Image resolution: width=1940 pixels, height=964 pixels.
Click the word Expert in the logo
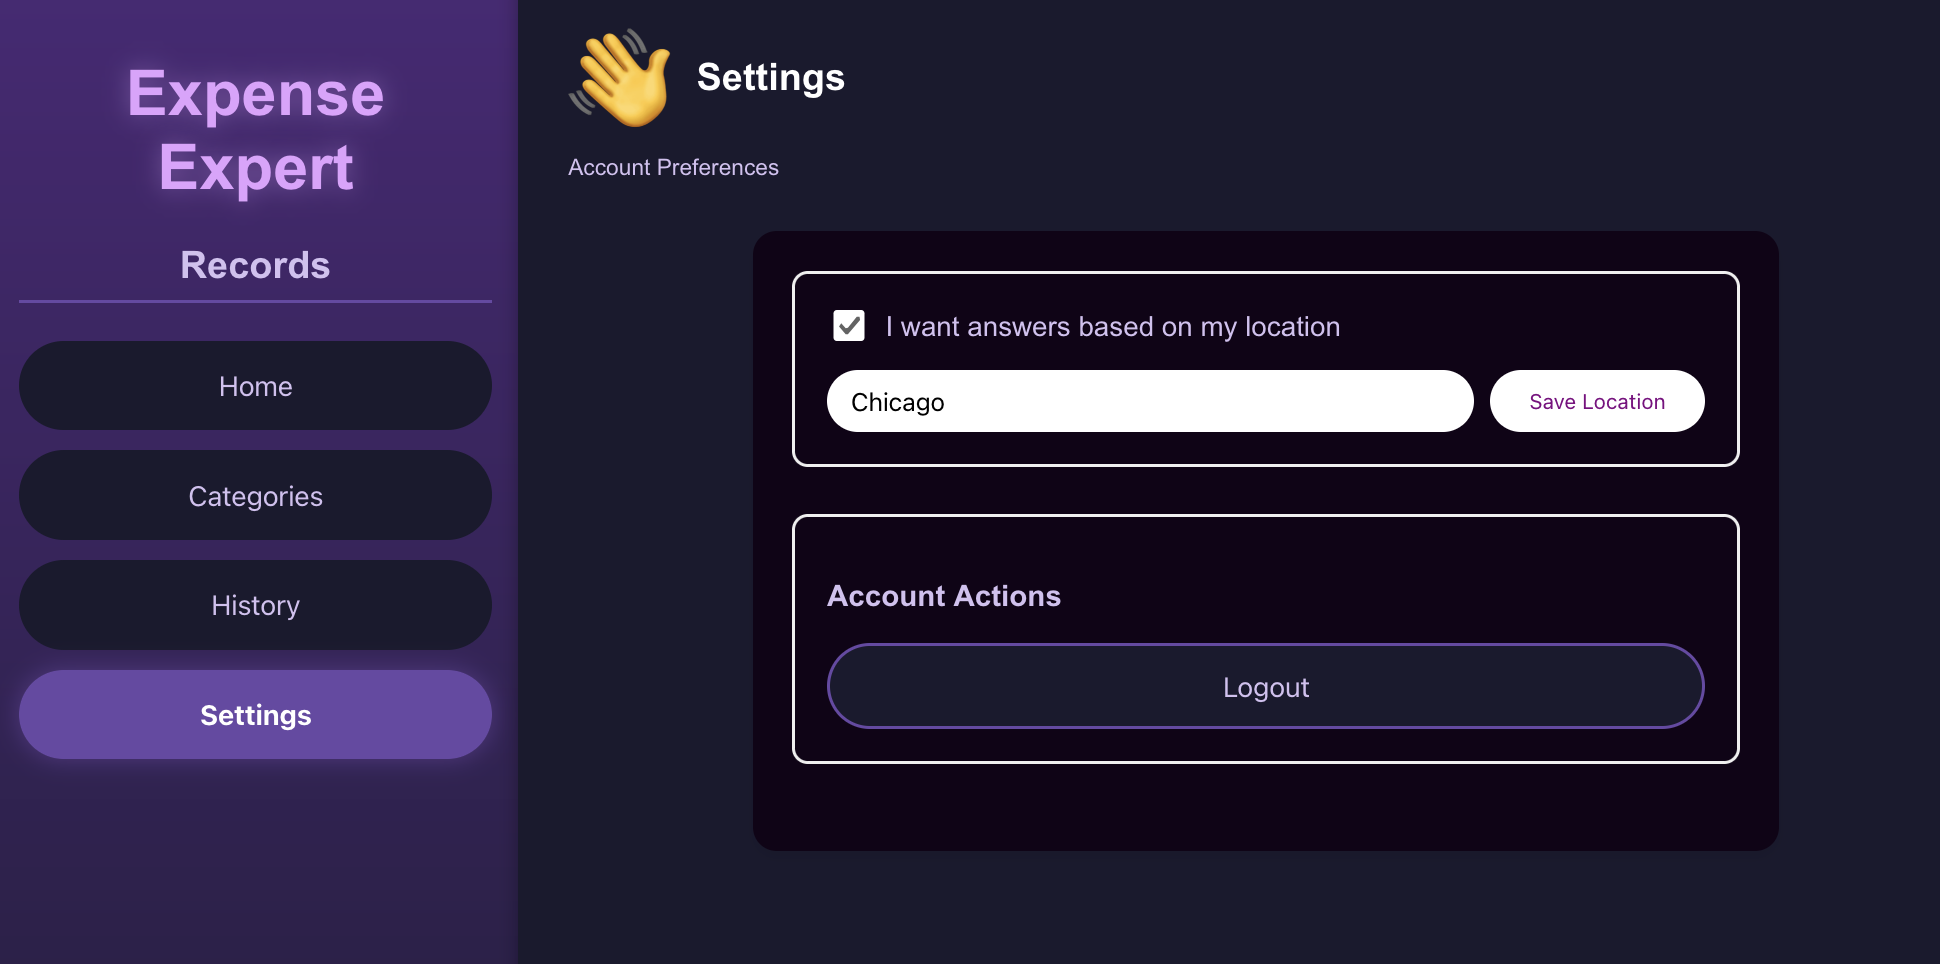click(256, 167)
